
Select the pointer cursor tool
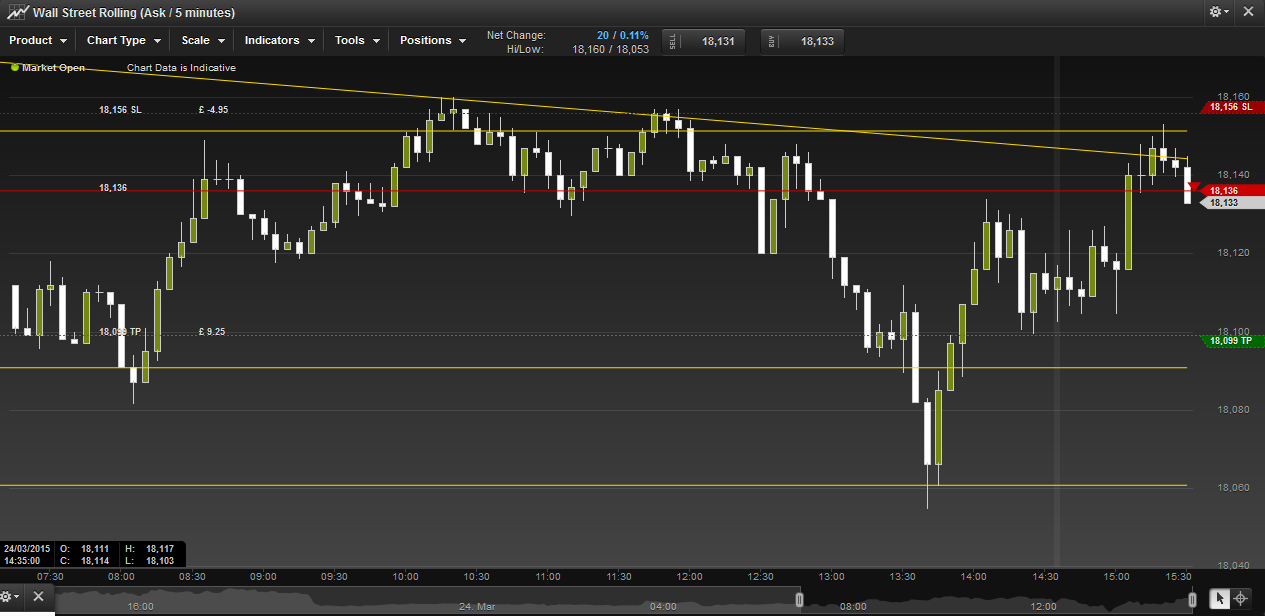1220,598
